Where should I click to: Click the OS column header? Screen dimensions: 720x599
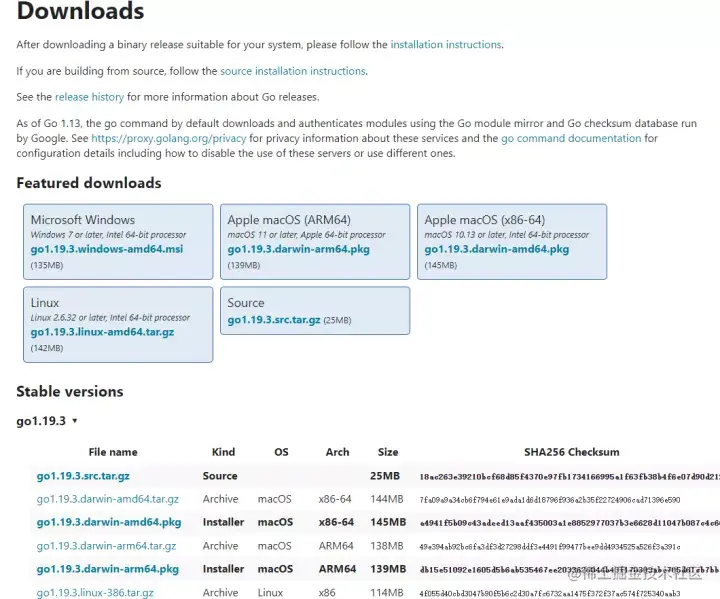click(x=281, y=452)
